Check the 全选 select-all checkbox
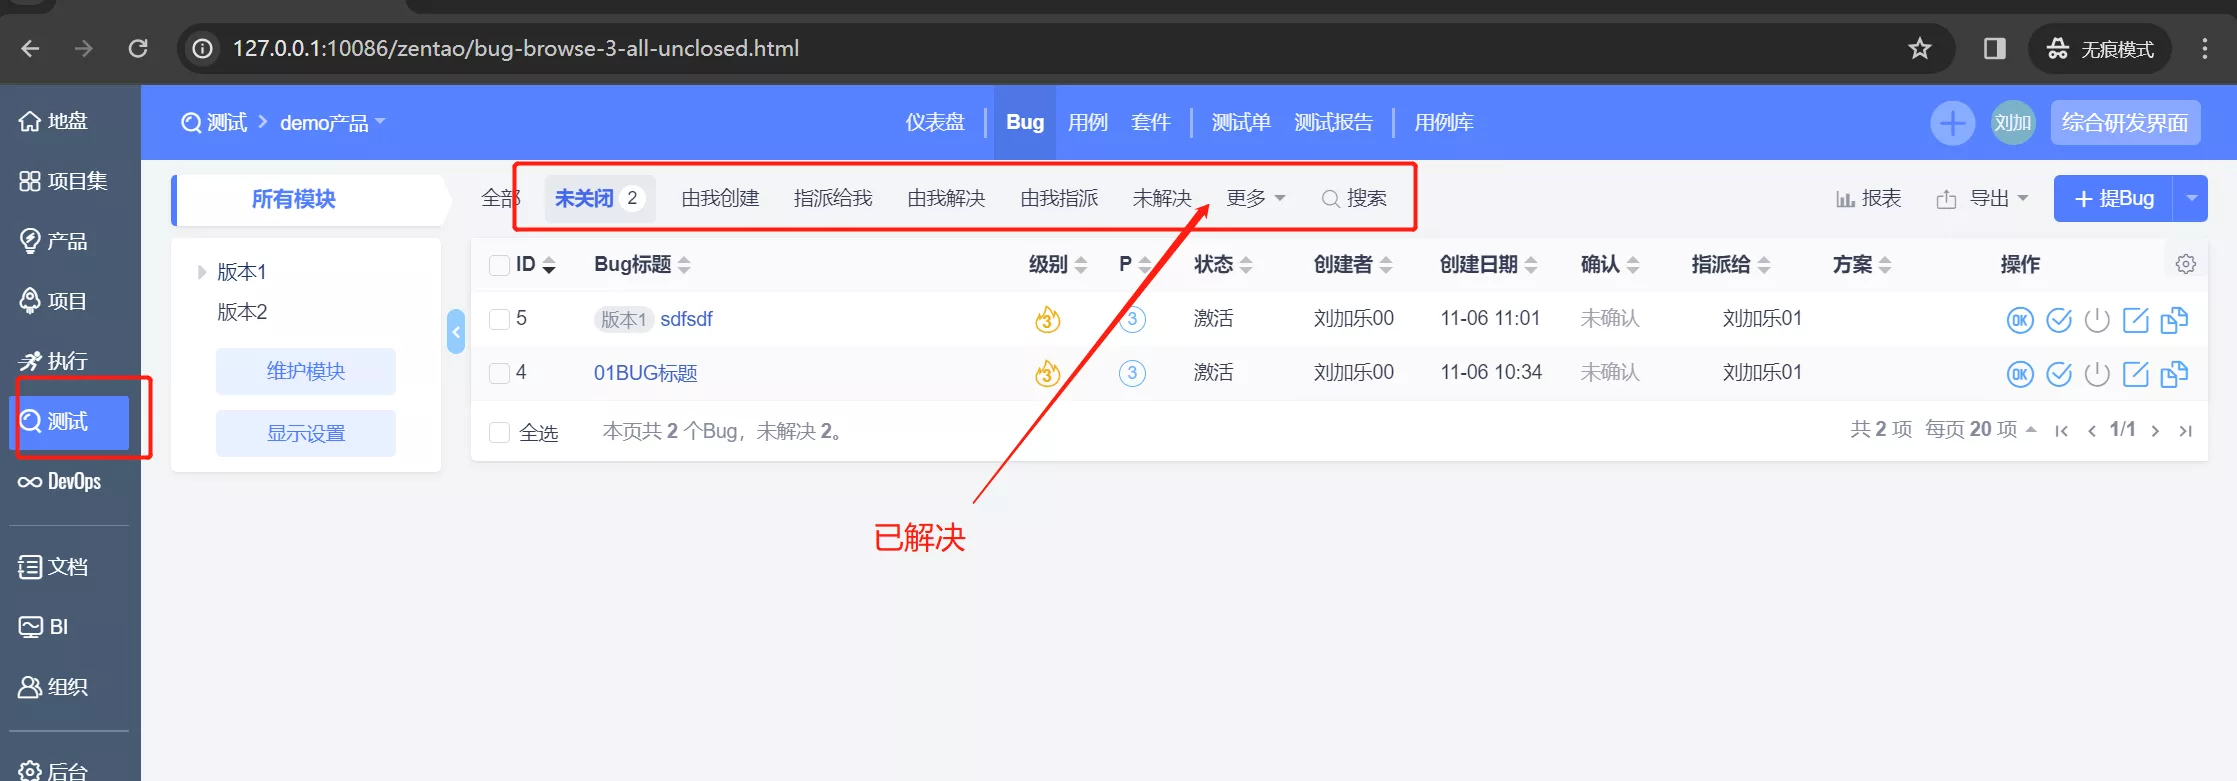 pos(499,432)
